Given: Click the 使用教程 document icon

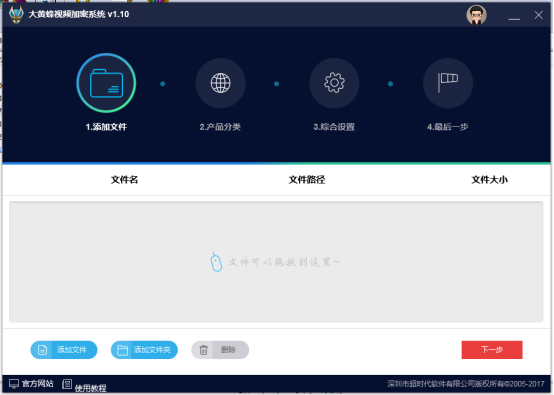Looking at the screenshot, I should pyautogui.click(x=67, y=384).
